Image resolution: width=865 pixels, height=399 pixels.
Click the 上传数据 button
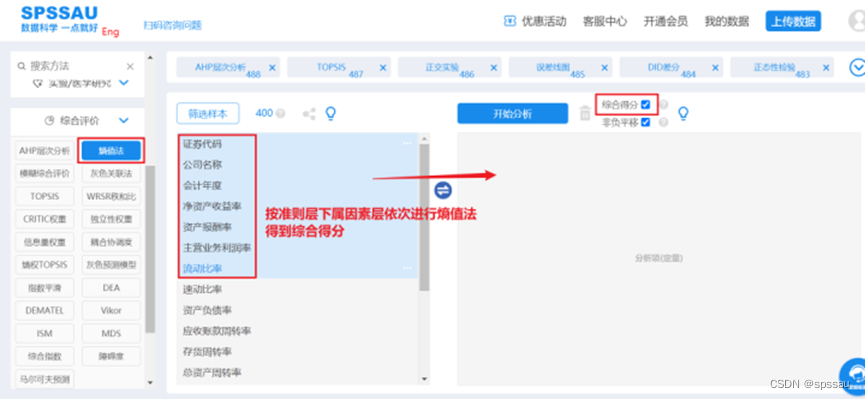793,22
